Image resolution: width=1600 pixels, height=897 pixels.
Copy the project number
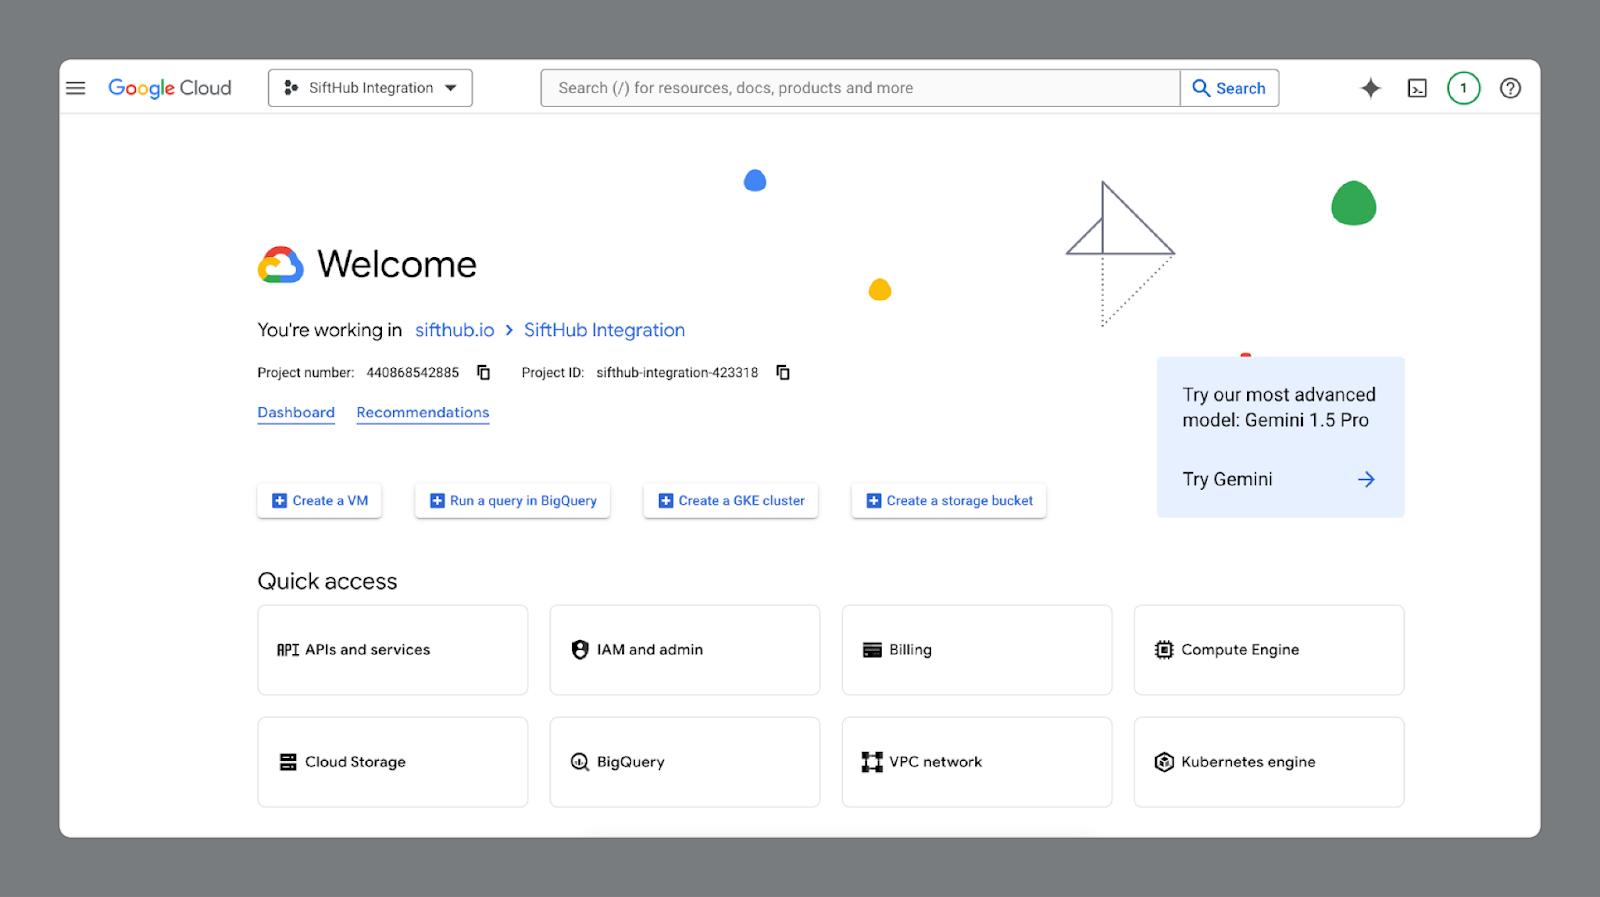[484, 372]
